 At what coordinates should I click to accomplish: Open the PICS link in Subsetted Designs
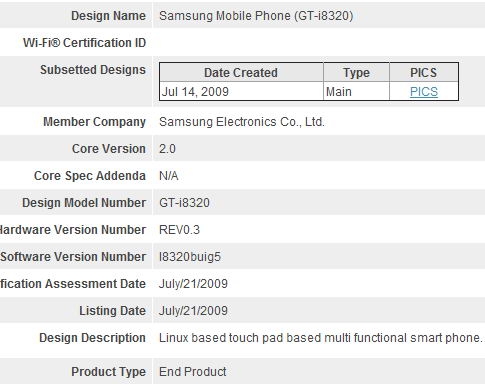coord(424,92)
